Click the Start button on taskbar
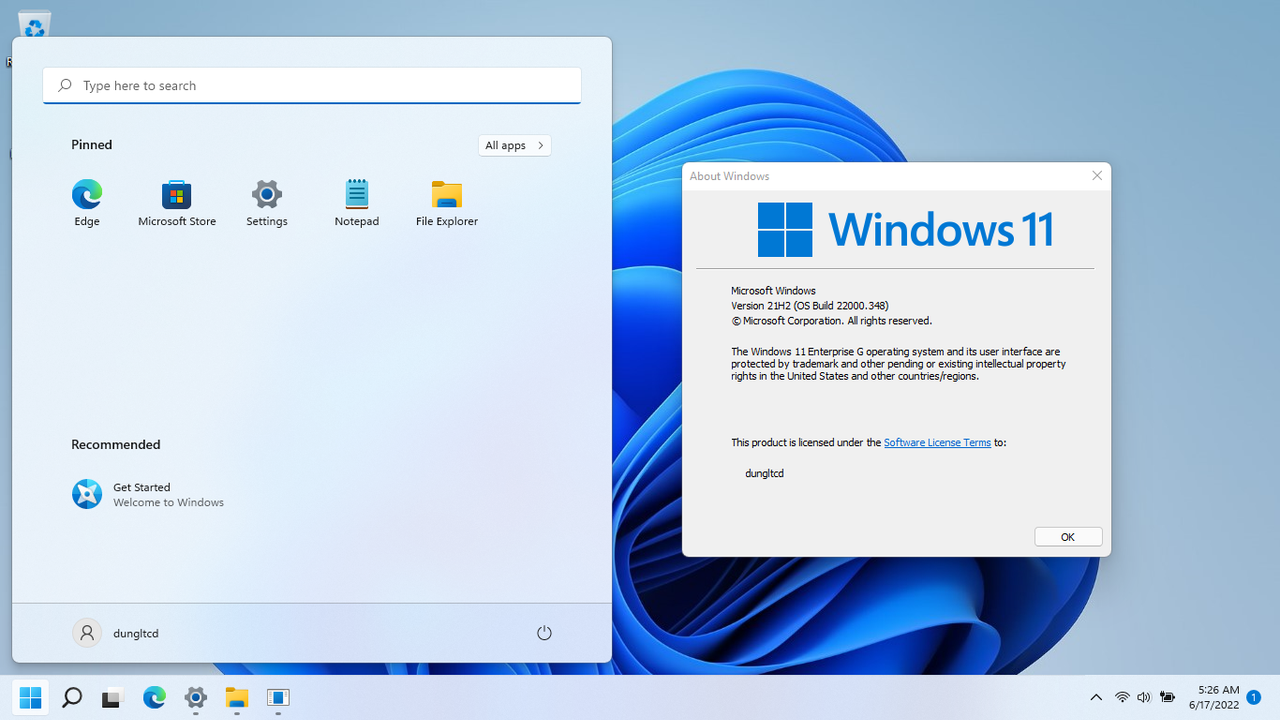 click(x=31, y=697)
